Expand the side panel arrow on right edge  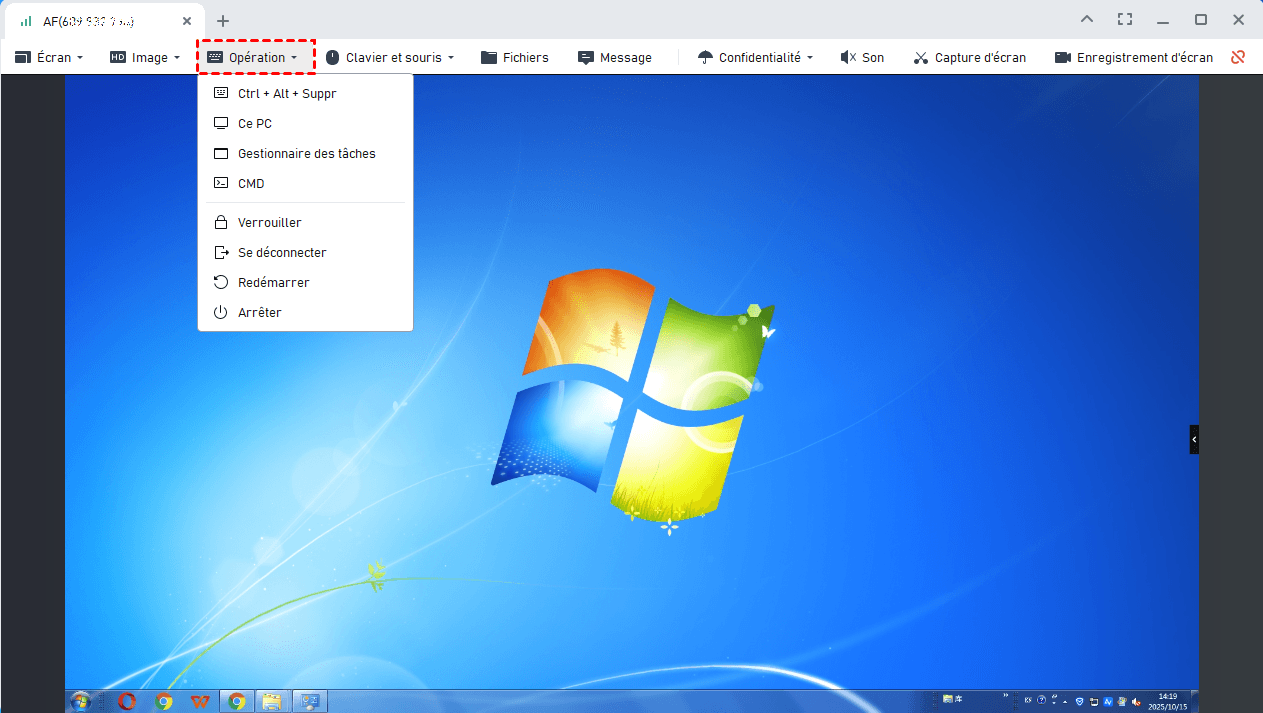point(1193,439)
